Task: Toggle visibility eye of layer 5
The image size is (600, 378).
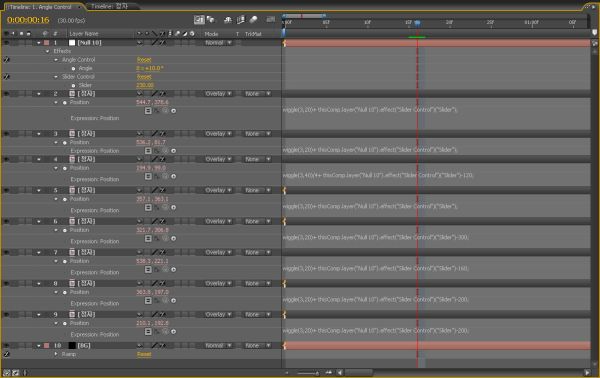Action: pos(6,190)
